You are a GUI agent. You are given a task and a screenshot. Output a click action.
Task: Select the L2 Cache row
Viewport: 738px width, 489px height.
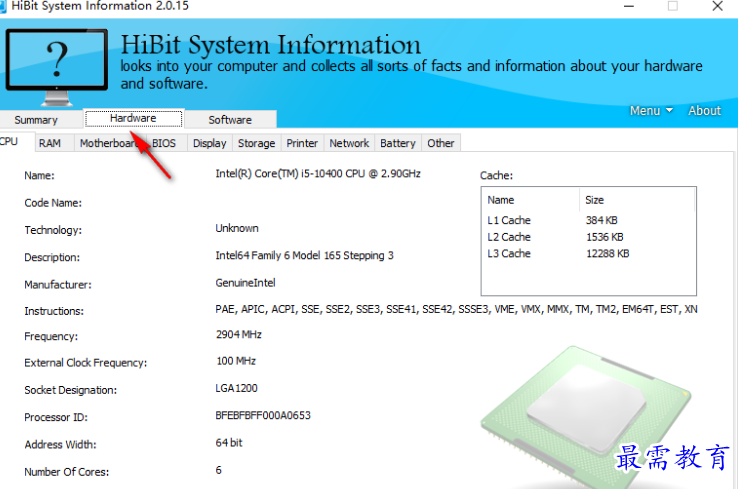click(x=588, y=237)
